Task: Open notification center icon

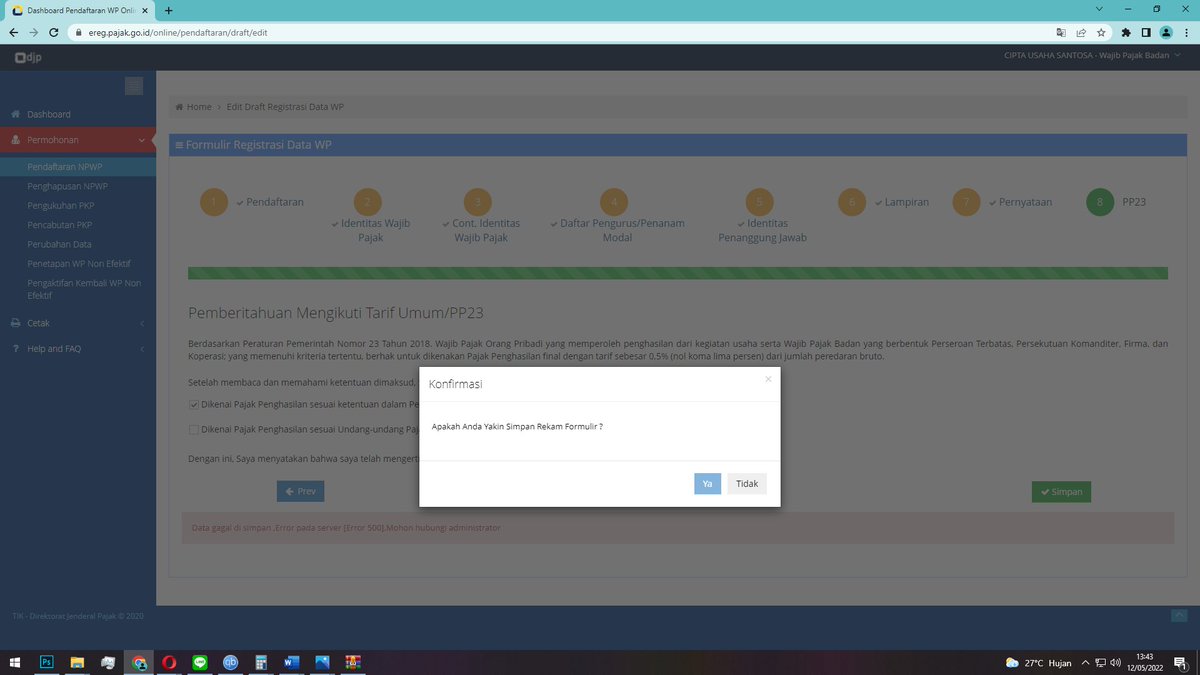Action: [1180, 663]
